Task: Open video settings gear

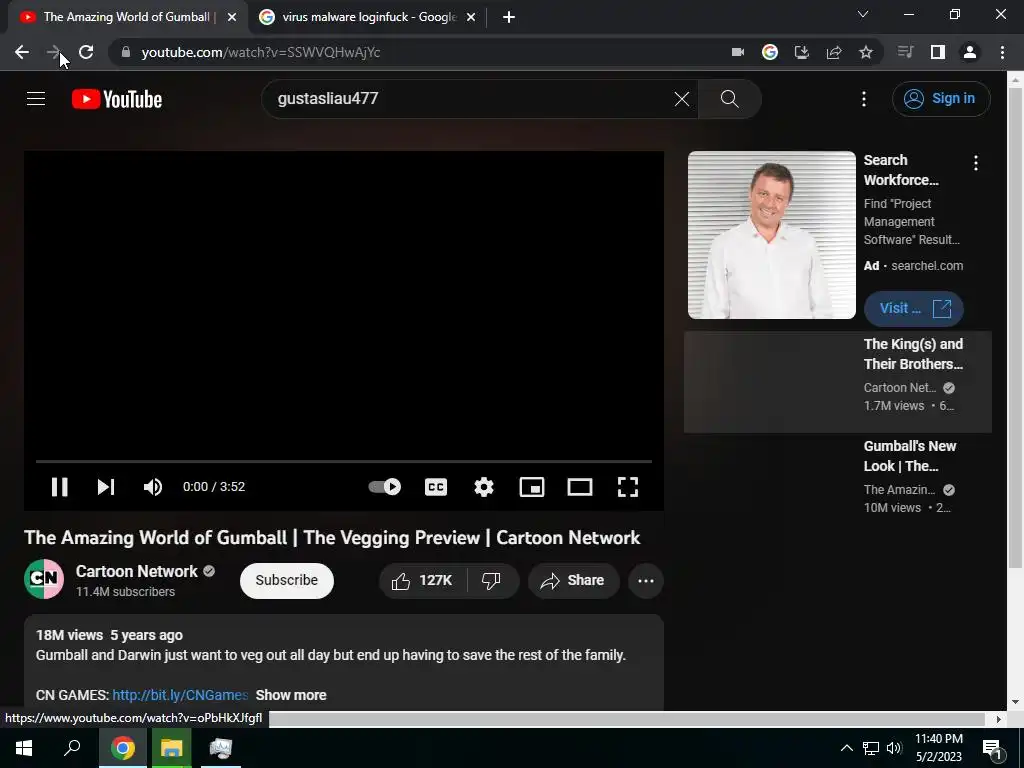Action: click(484, 487)
